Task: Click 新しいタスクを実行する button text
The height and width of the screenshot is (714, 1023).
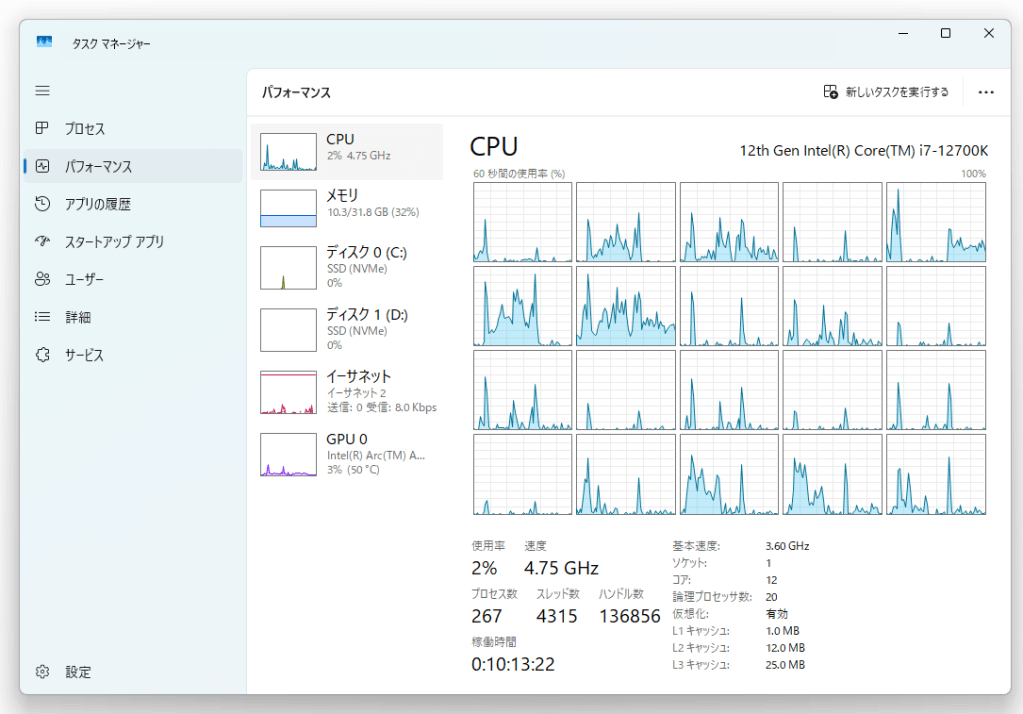Action: point(897,92)
